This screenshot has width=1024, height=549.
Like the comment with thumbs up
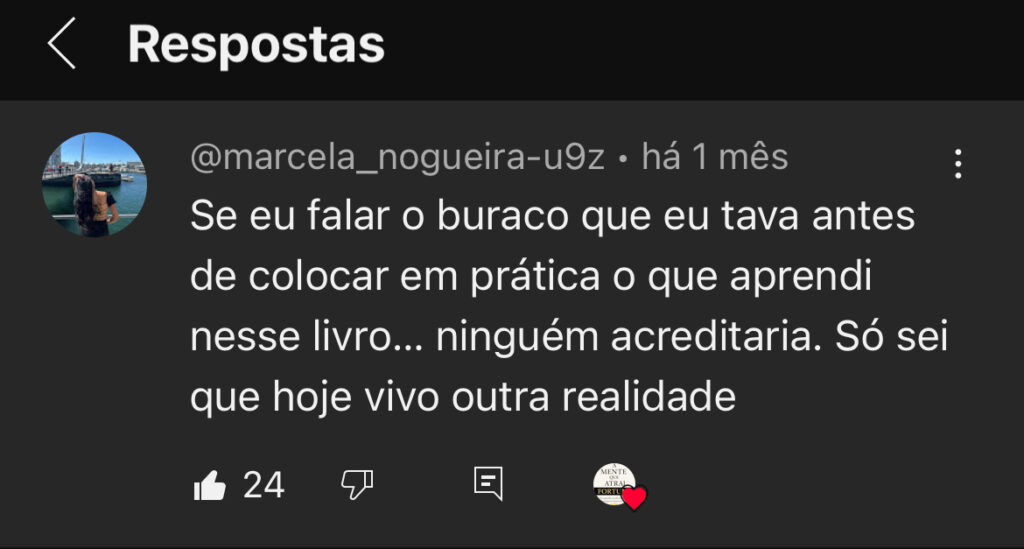pyautogui.click(x=210, y=485)
